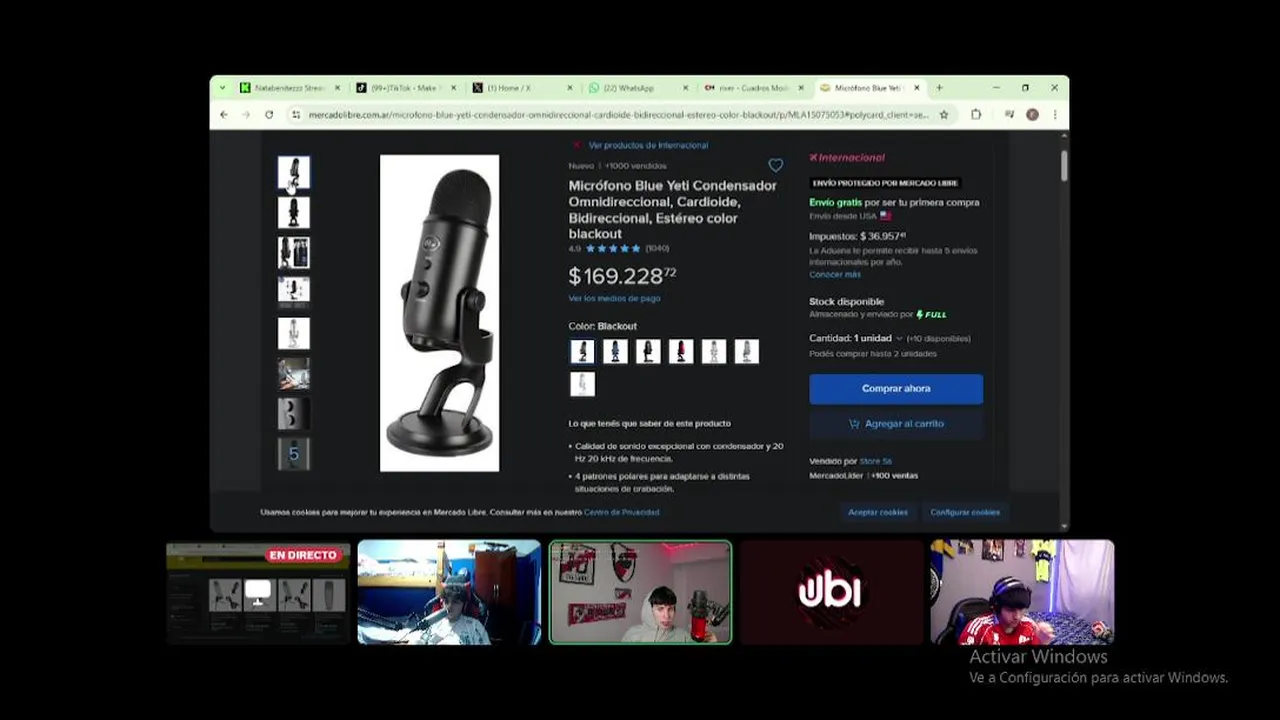
Task: Go back using the browser back arrow
Action: coord(224,115)
